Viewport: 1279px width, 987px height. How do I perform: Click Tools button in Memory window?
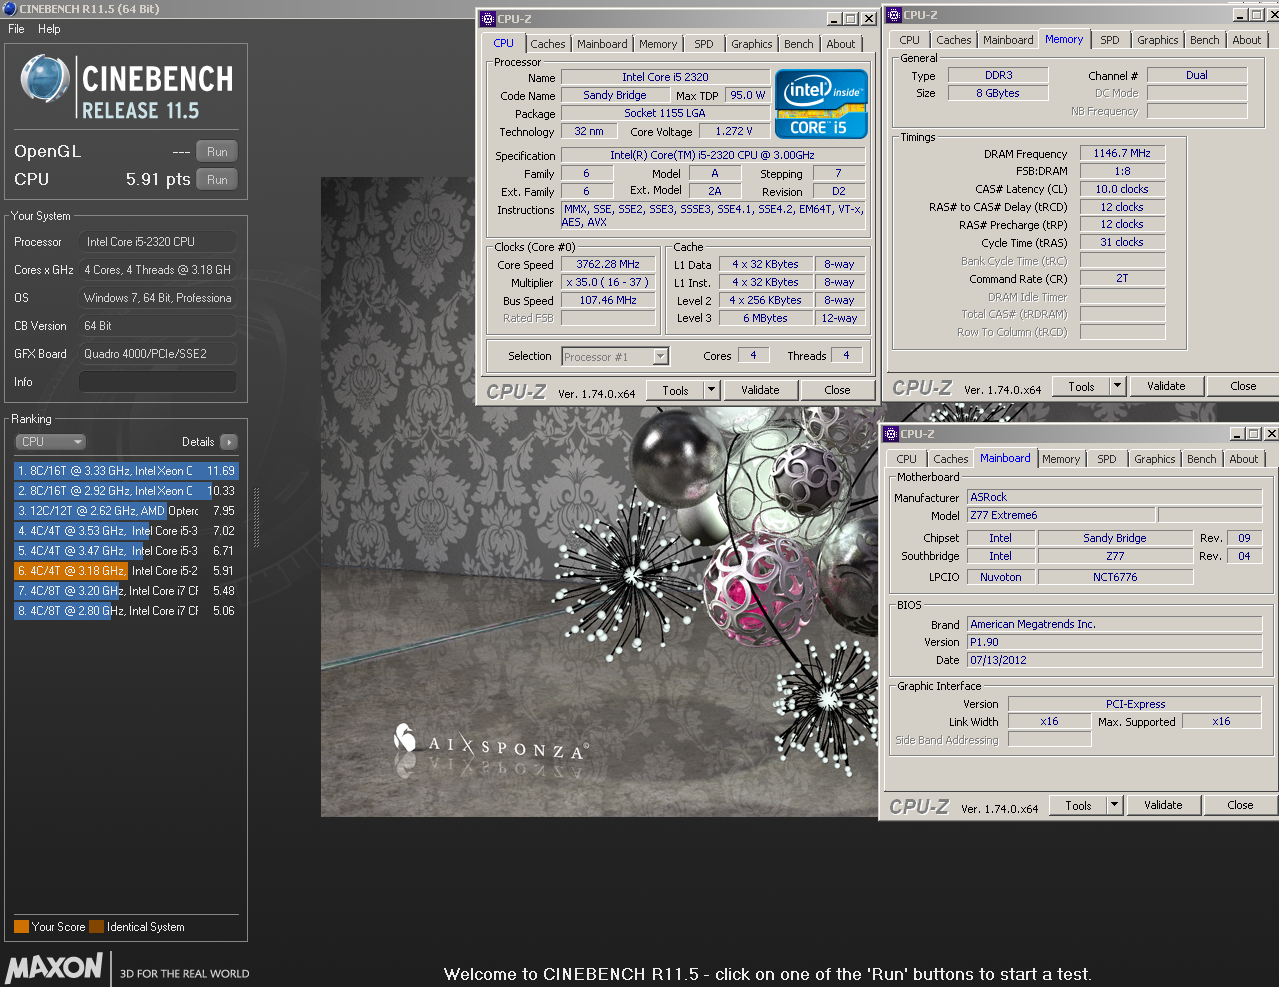[1081, 386]
